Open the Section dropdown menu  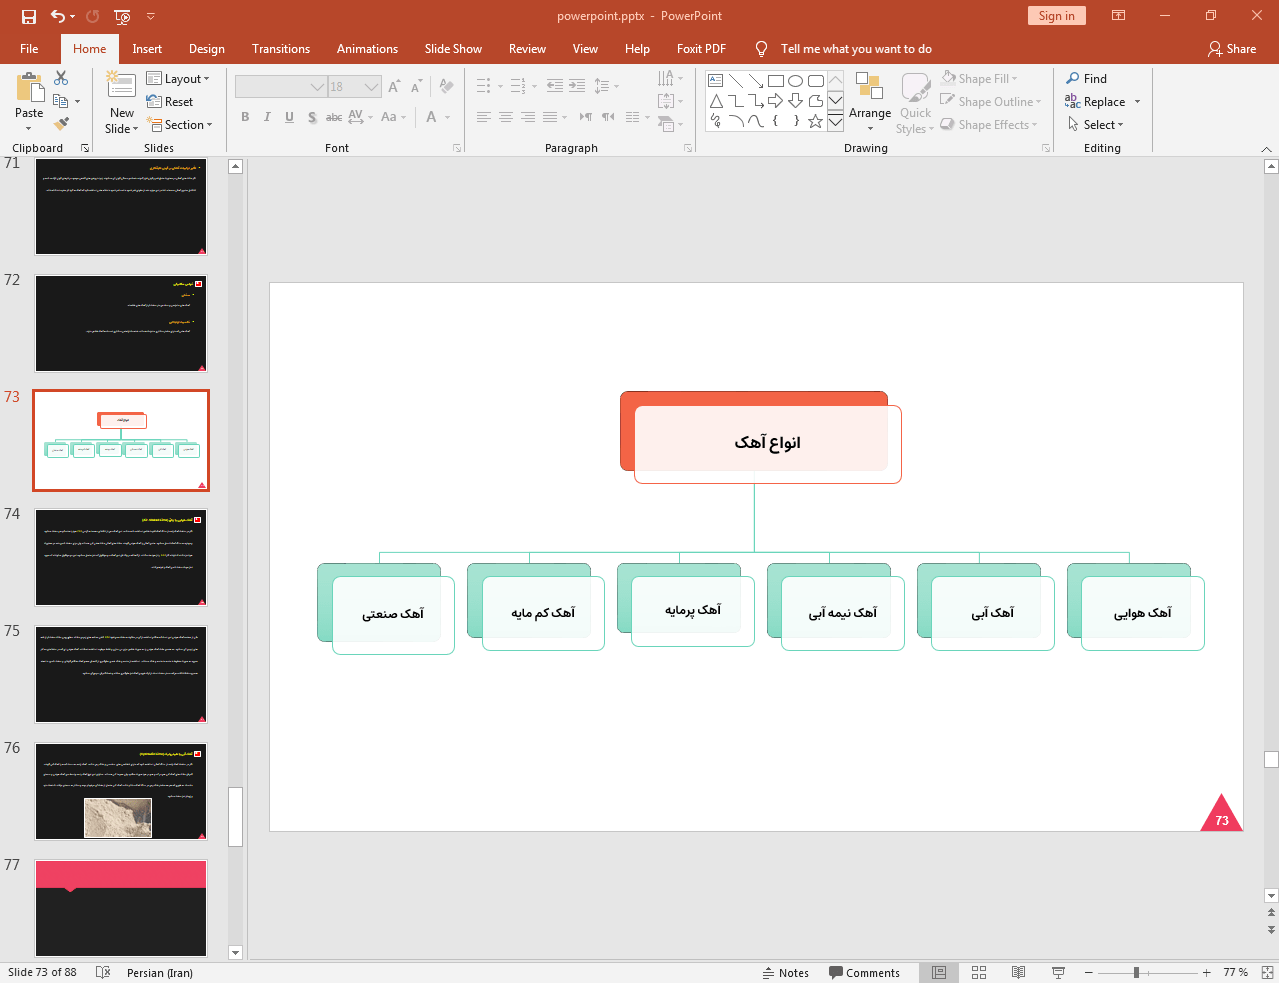[180, 125]
